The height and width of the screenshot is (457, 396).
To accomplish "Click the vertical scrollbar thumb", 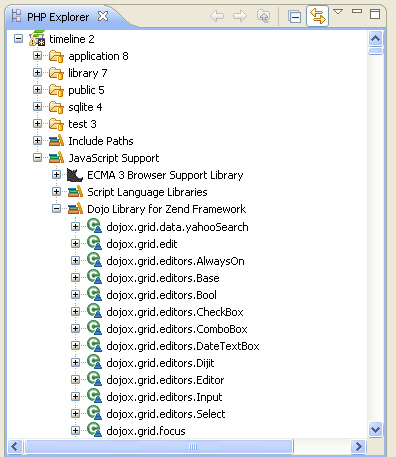I will tap(376, 51).
